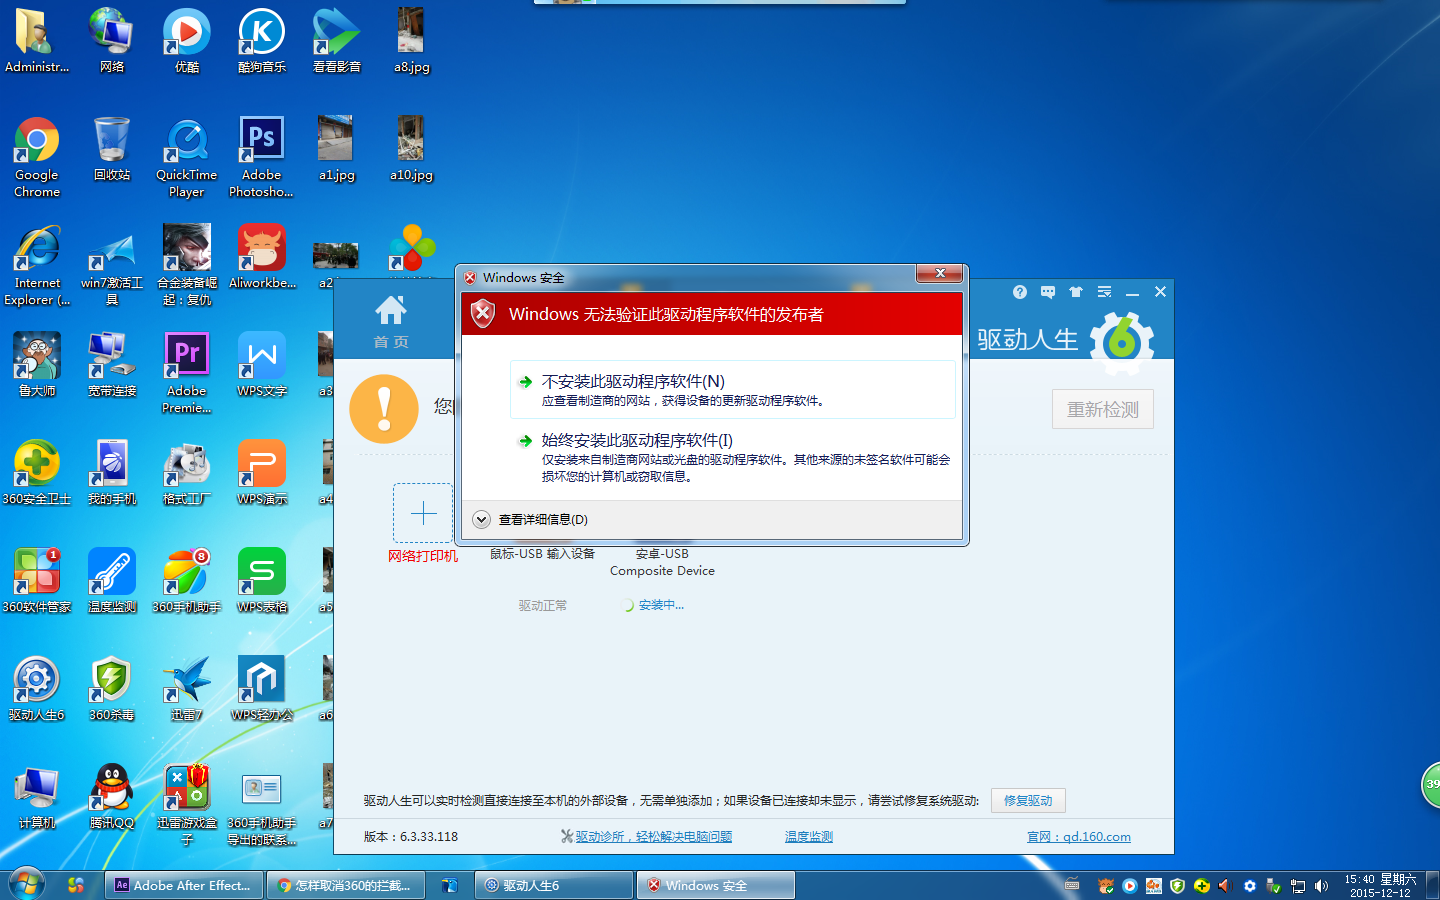Launch 腾讯QQ from the desktop

(x=112, y=797)
